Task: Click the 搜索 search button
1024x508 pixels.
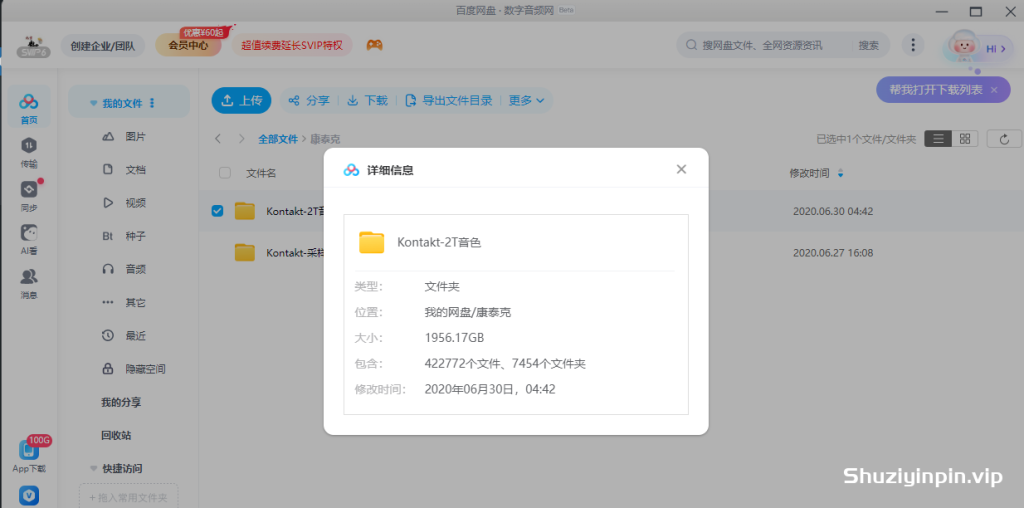Action: point(869,45)
